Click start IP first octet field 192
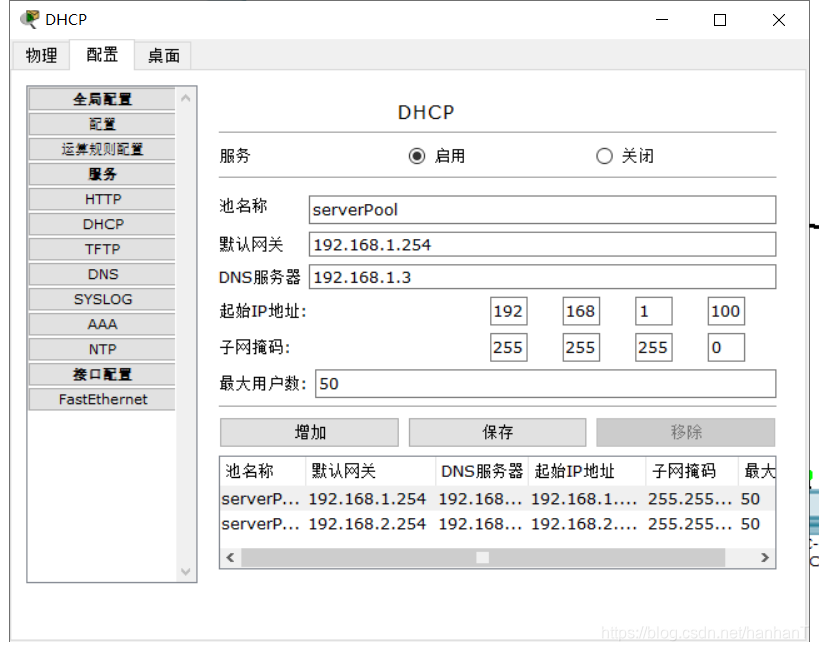Viewport: 819px width, 651px height. click(x=508, y=311)
